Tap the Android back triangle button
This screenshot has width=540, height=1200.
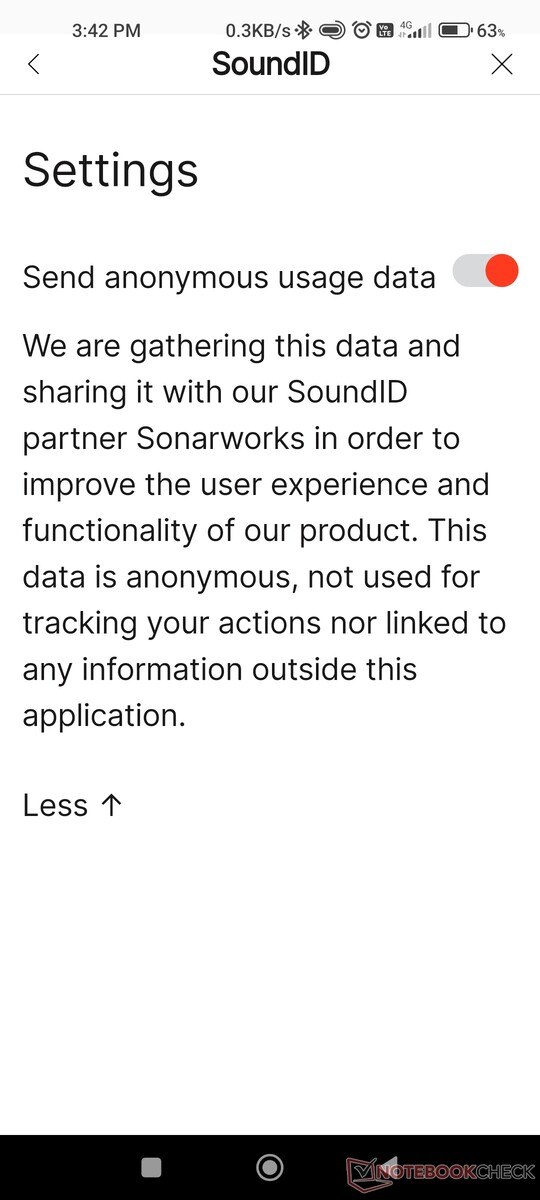tap(389, 1167)
